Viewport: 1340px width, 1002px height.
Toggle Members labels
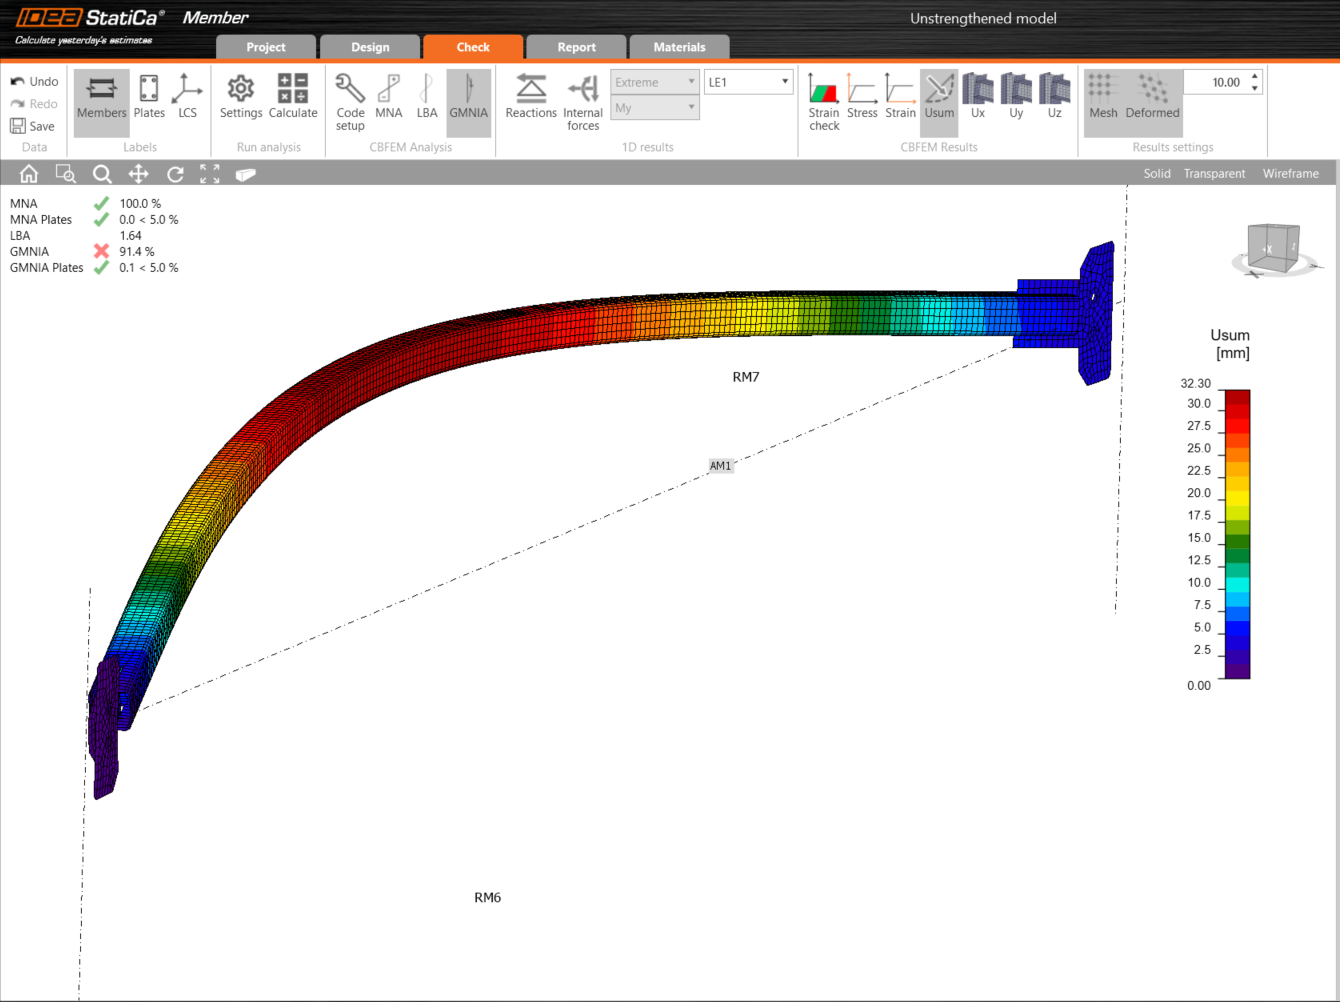pos(102,97)
